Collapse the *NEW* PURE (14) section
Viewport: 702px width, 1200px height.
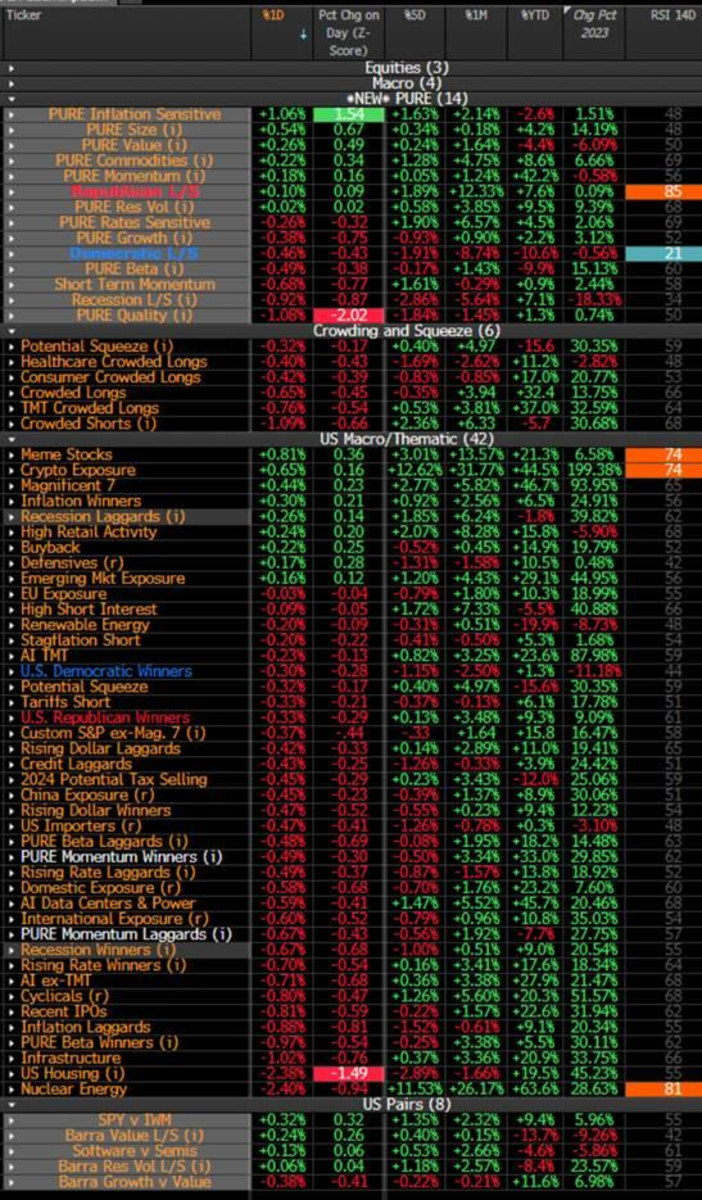11,99
